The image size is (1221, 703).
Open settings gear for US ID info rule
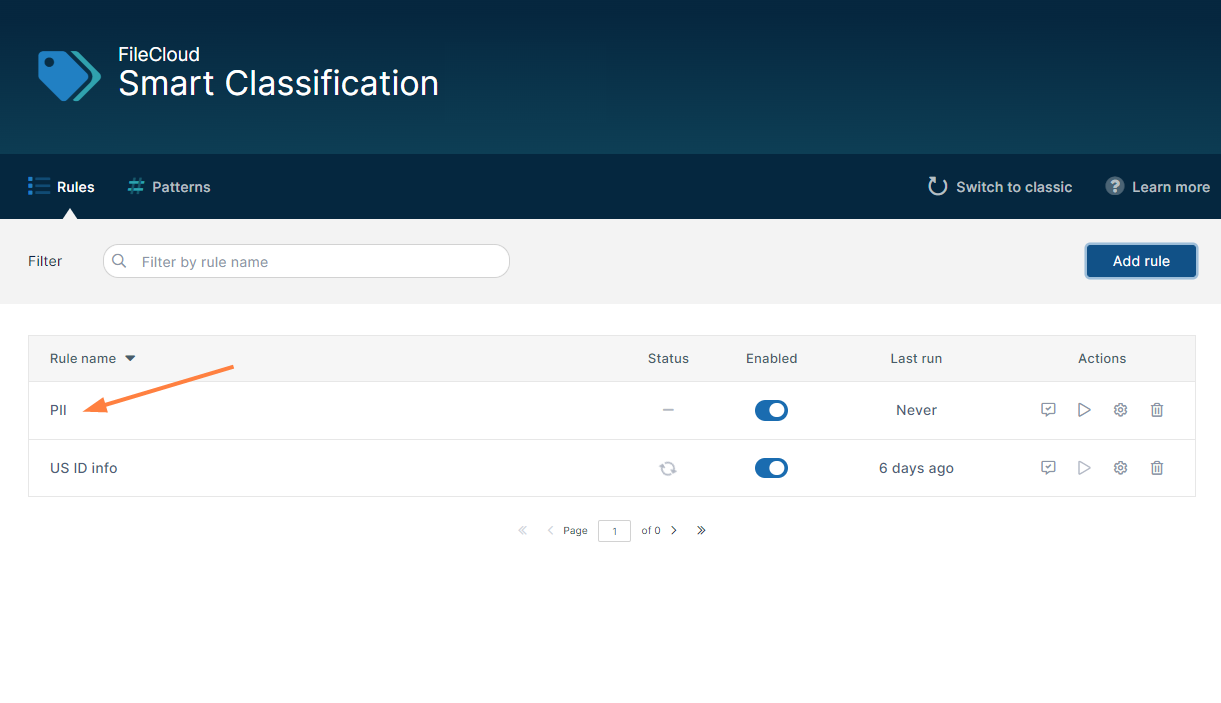(x=1120, y=468)
